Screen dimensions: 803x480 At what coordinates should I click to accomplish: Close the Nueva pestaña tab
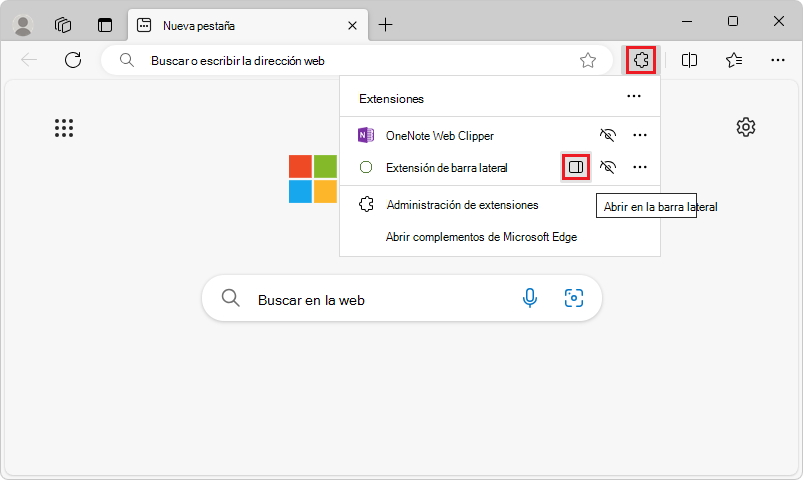point(352,26)
